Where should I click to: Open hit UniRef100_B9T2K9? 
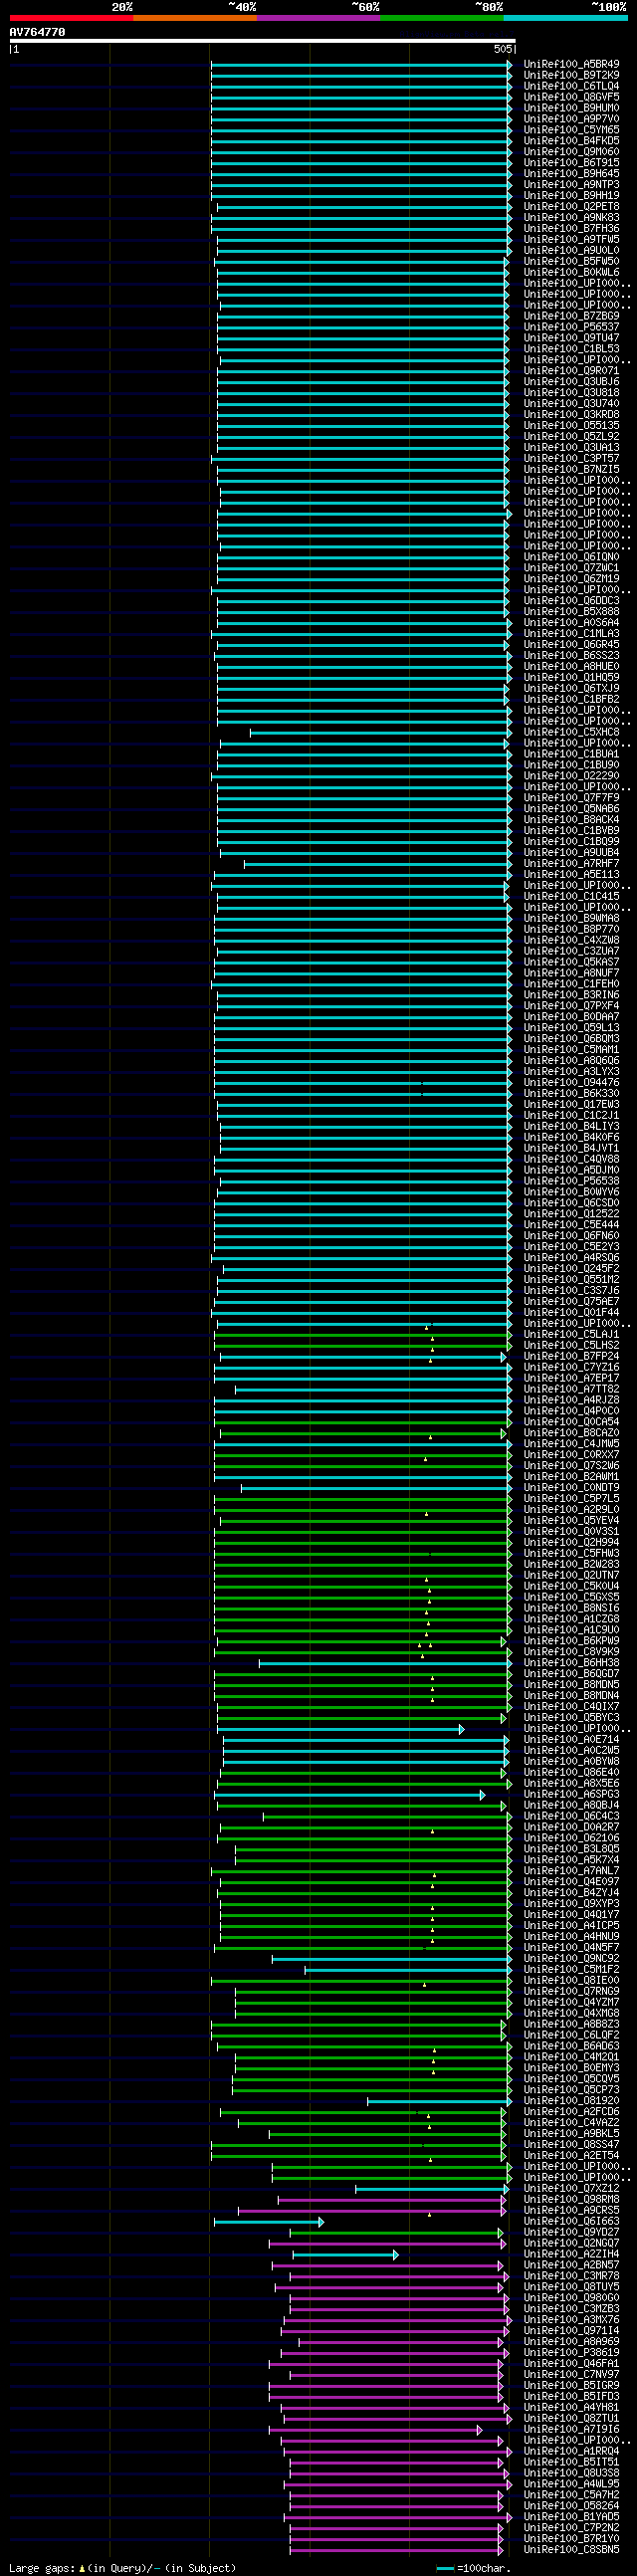tap(571, 75)
